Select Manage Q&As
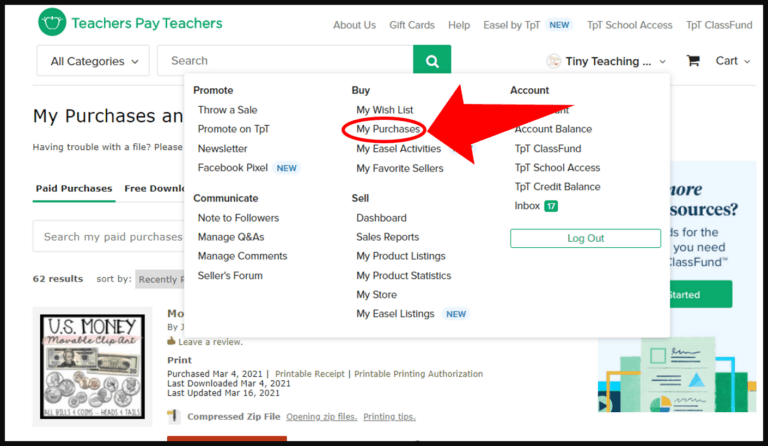The width and height of the screenshot is (768, 446). (231, 237)
